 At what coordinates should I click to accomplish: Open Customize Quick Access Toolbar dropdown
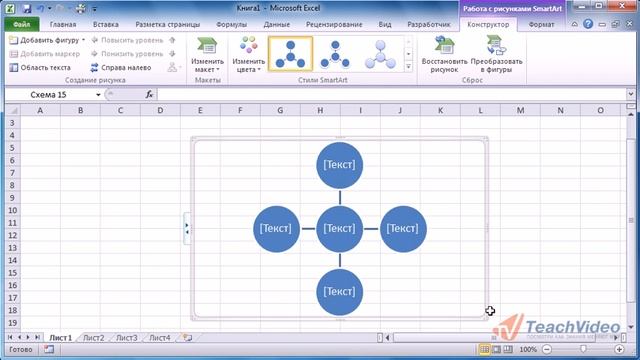(94, 9)
